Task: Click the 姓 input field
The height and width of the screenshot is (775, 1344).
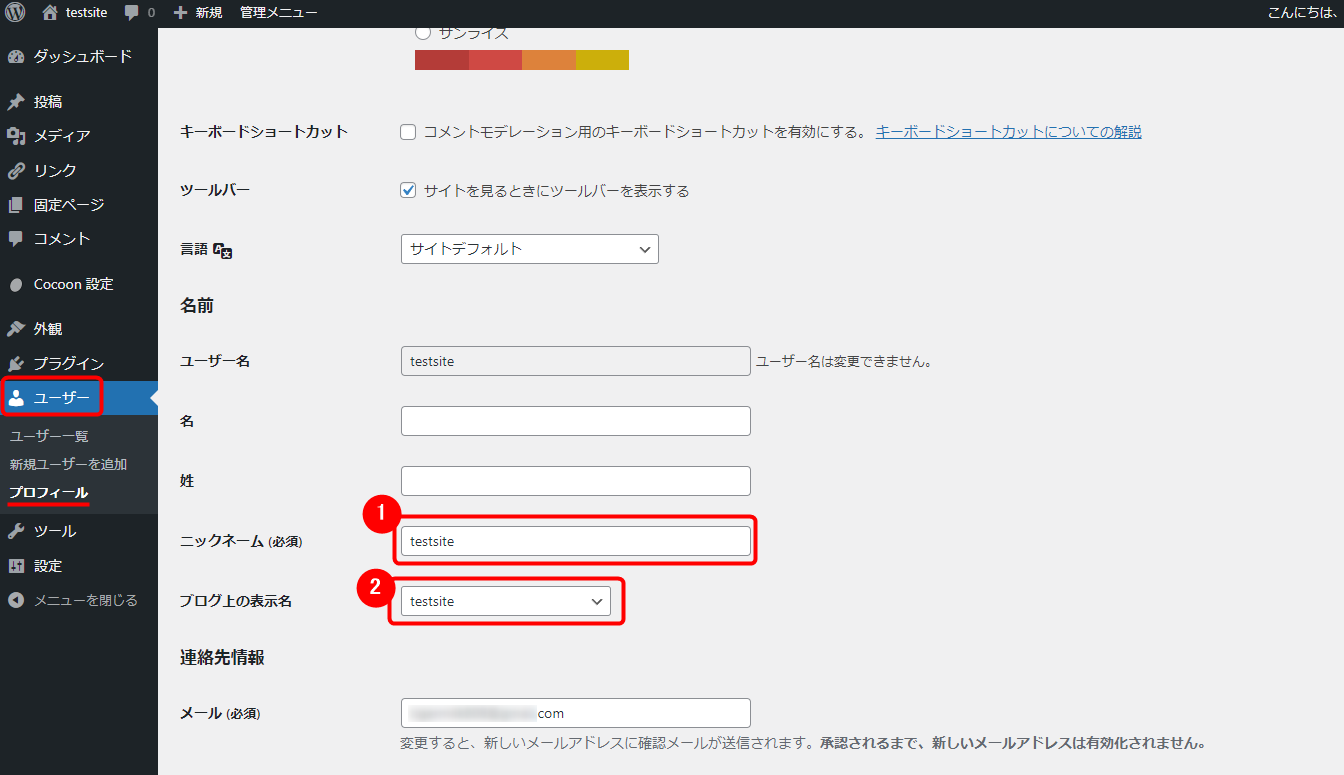Action: click(x=575, y=481)
